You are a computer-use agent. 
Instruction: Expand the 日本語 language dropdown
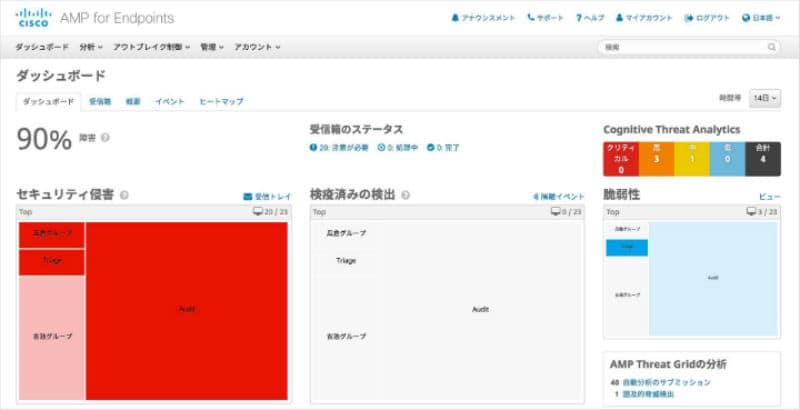pyautogui.click(x=762, y=18)
